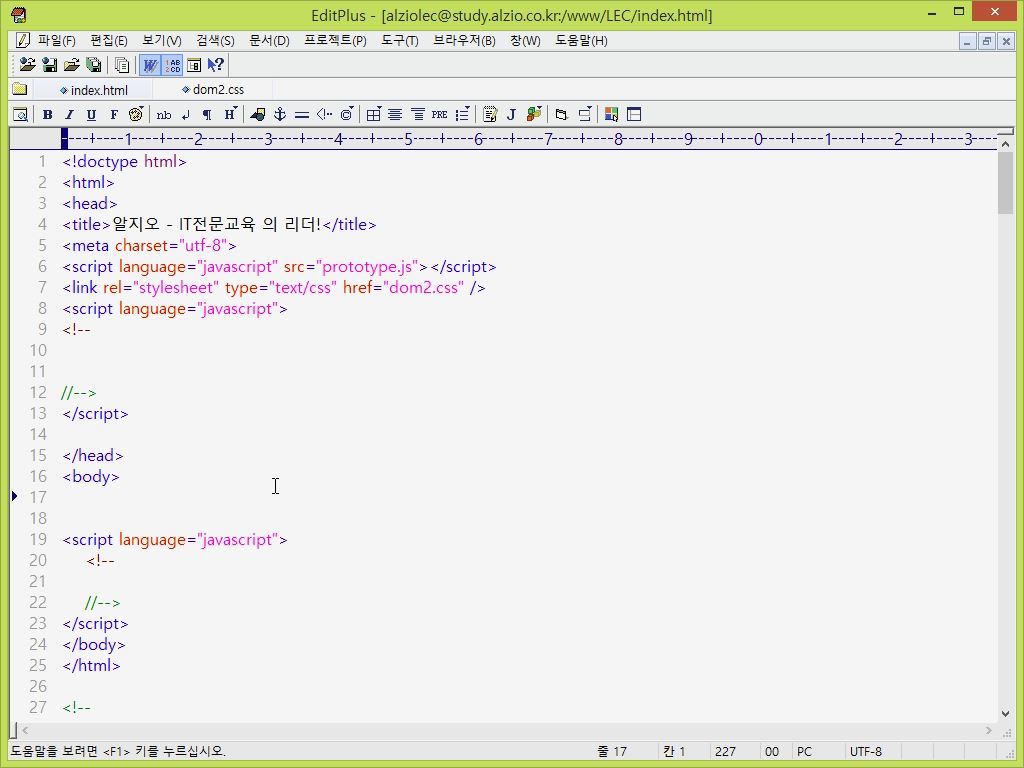Open the form control dropdown
Viewport: 1024px width, 768px height.
click(x=584, y=115)
